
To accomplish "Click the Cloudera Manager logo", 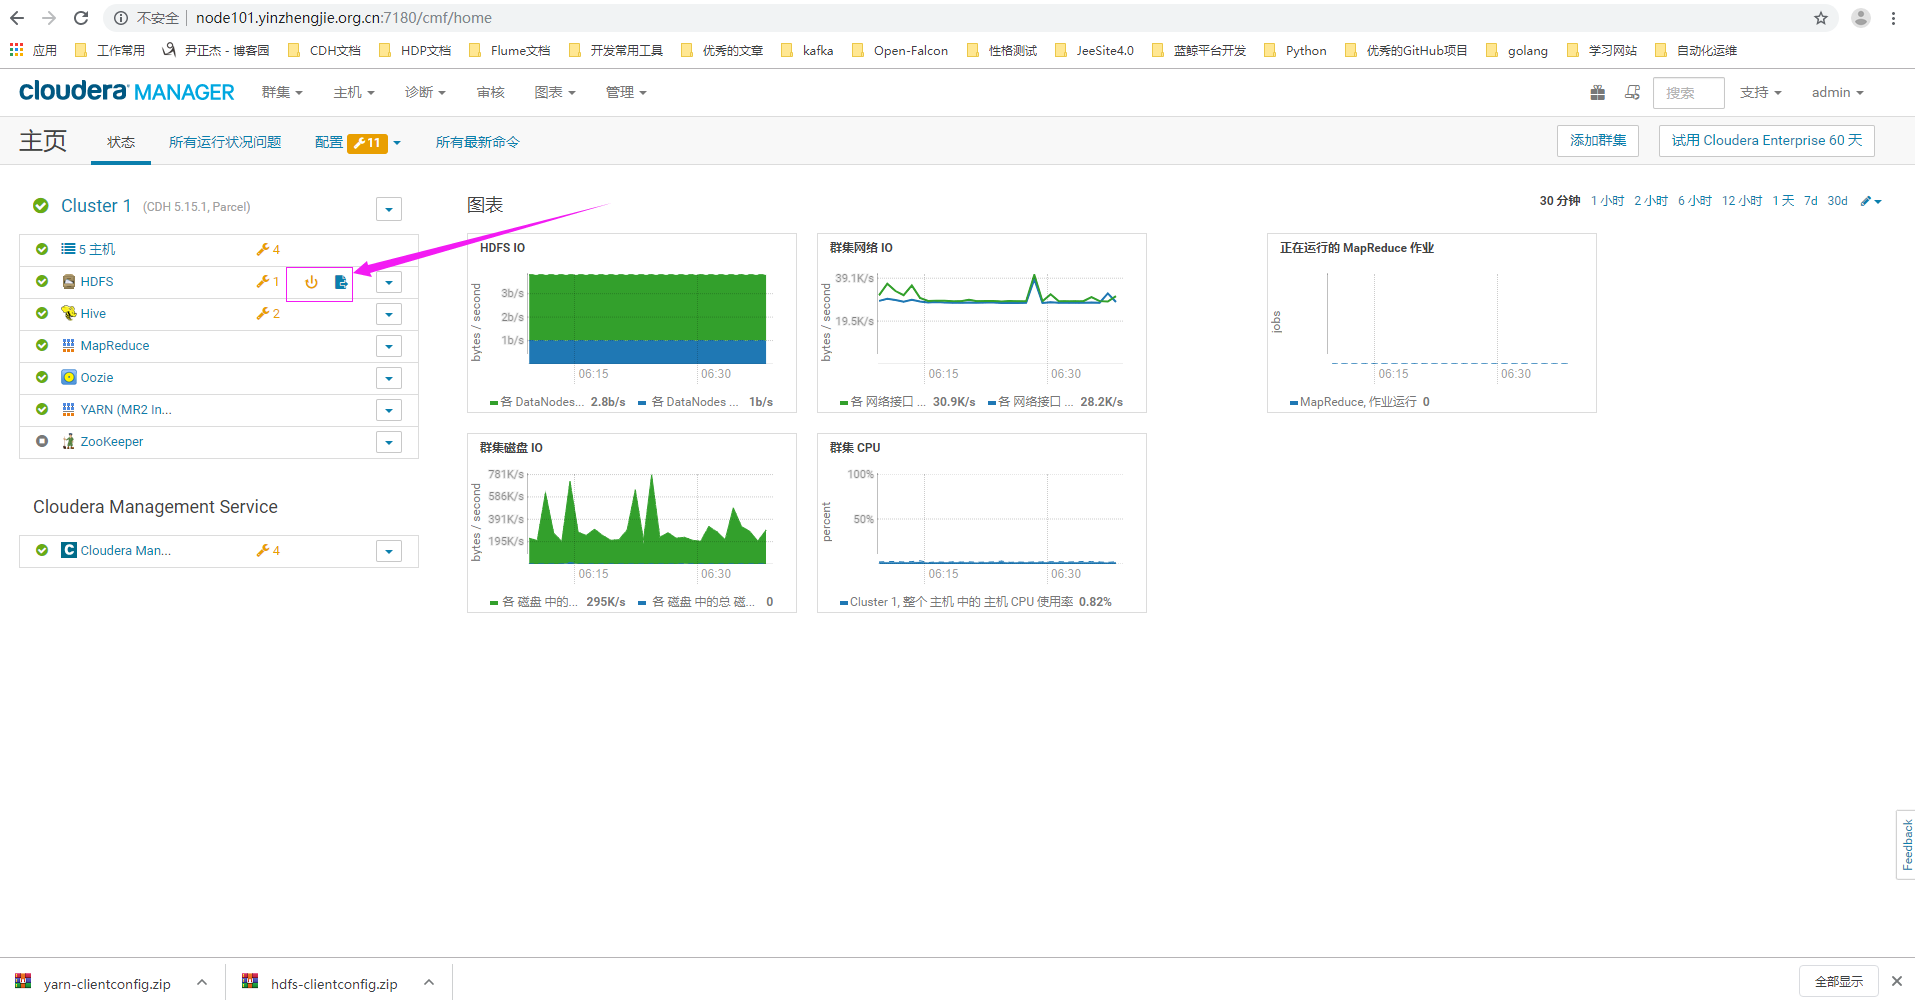I will [x=127, y=92].
